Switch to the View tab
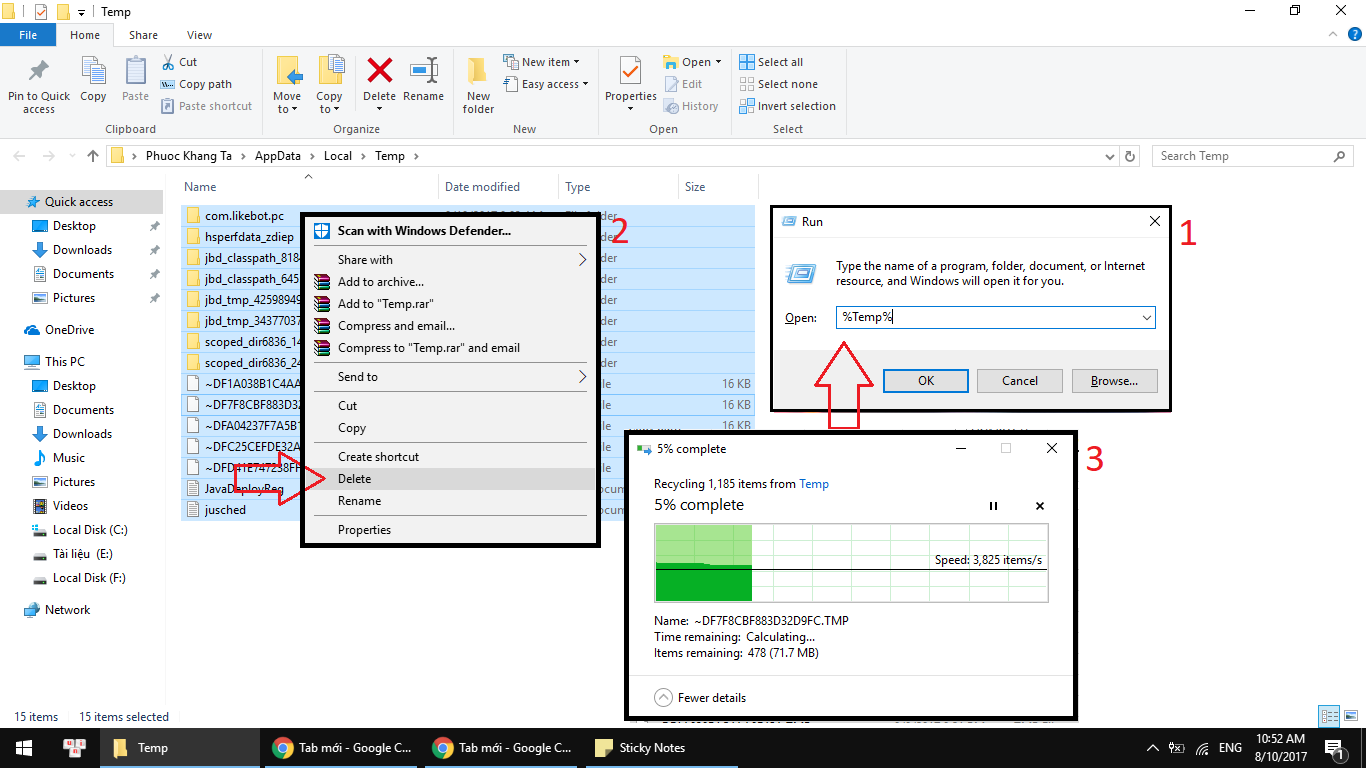 198,34
